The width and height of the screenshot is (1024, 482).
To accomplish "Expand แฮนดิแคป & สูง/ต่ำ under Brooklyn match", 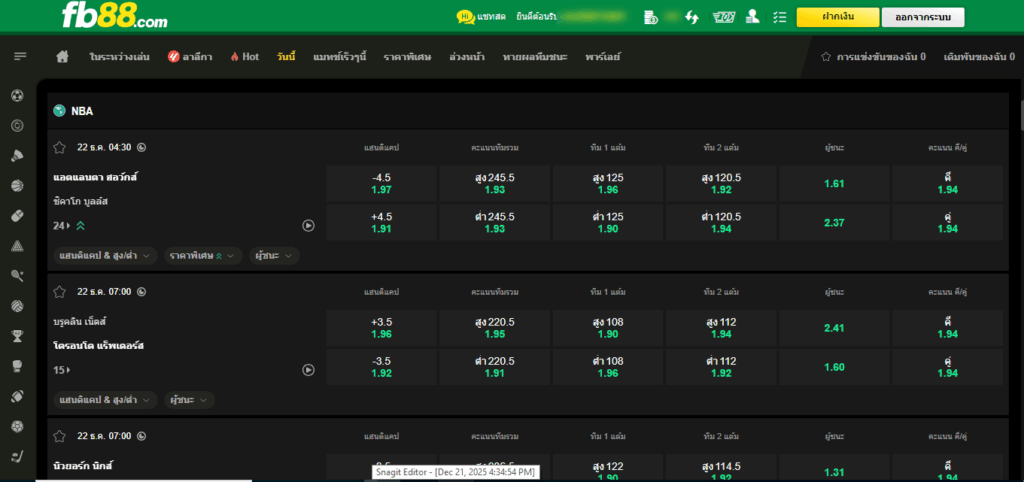I will pyautogui.click(x=105, y=400).
